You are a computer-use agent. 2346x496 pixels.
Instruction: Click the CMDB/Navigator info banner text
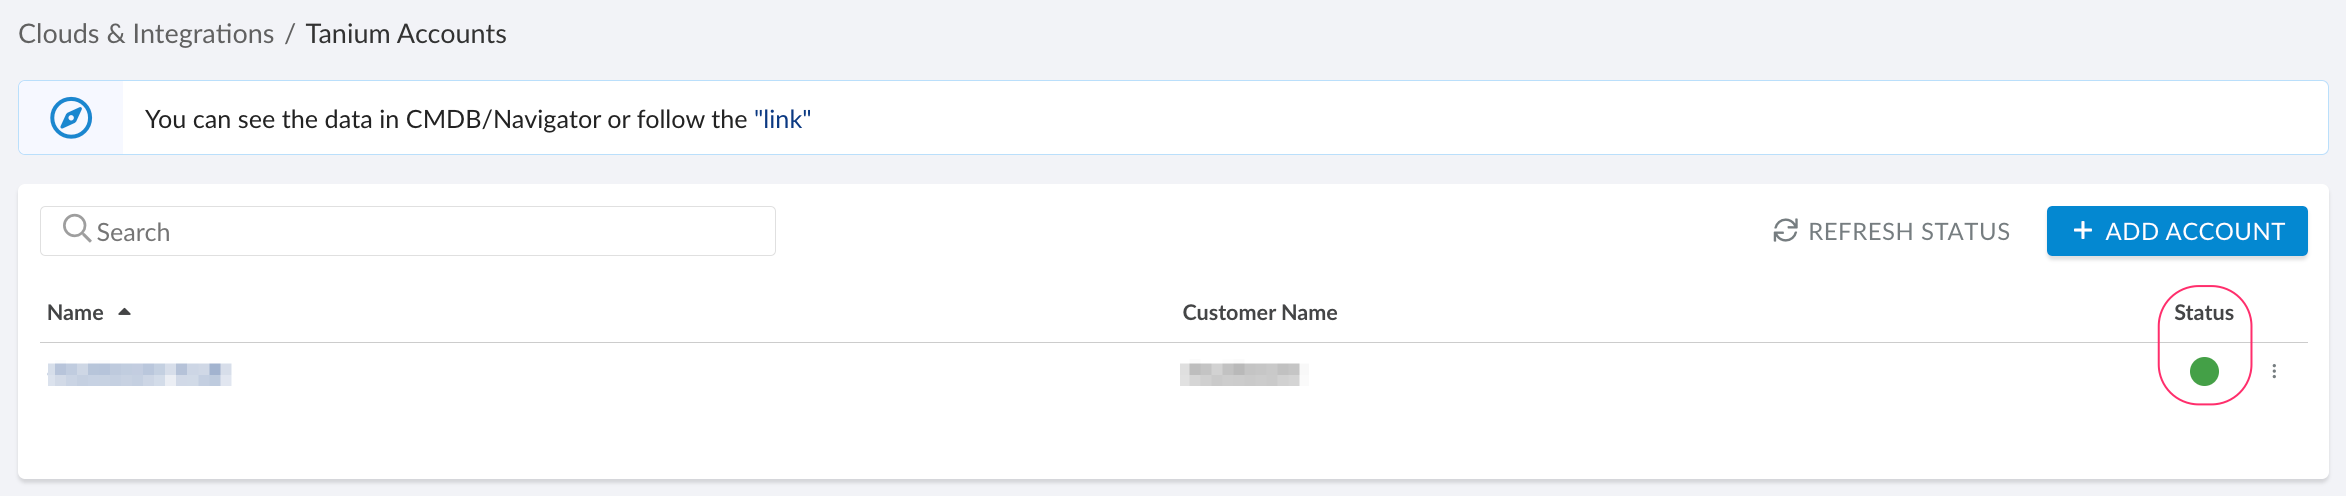(x=445, y=119)
